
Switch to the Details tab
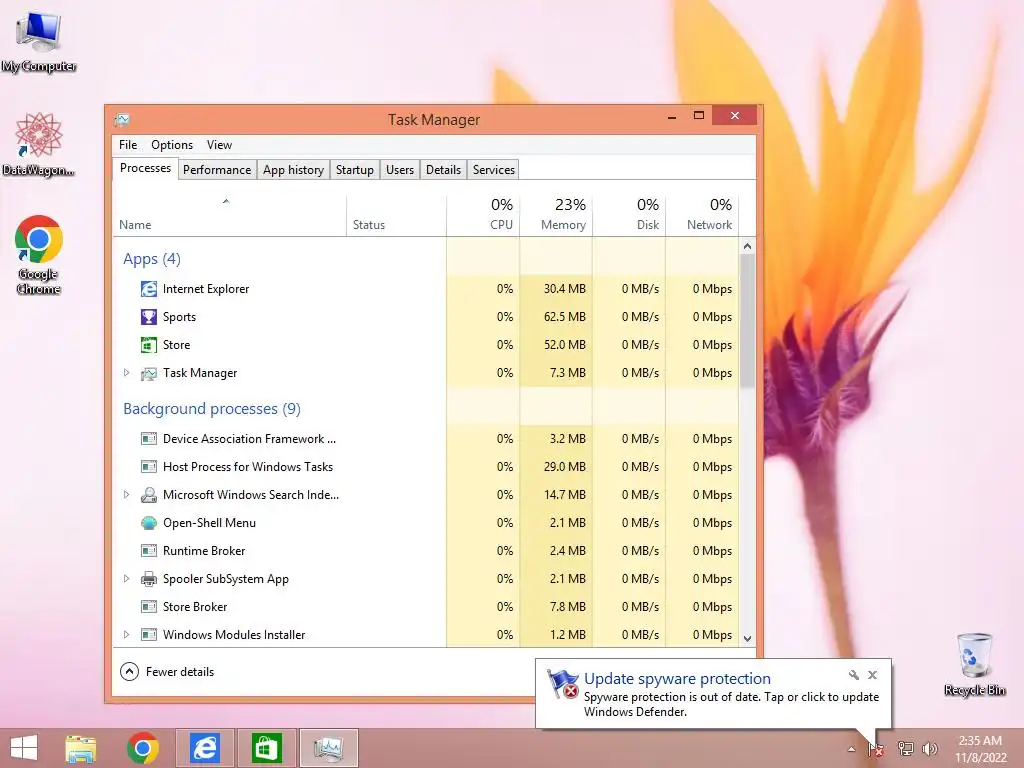point(443,170)
